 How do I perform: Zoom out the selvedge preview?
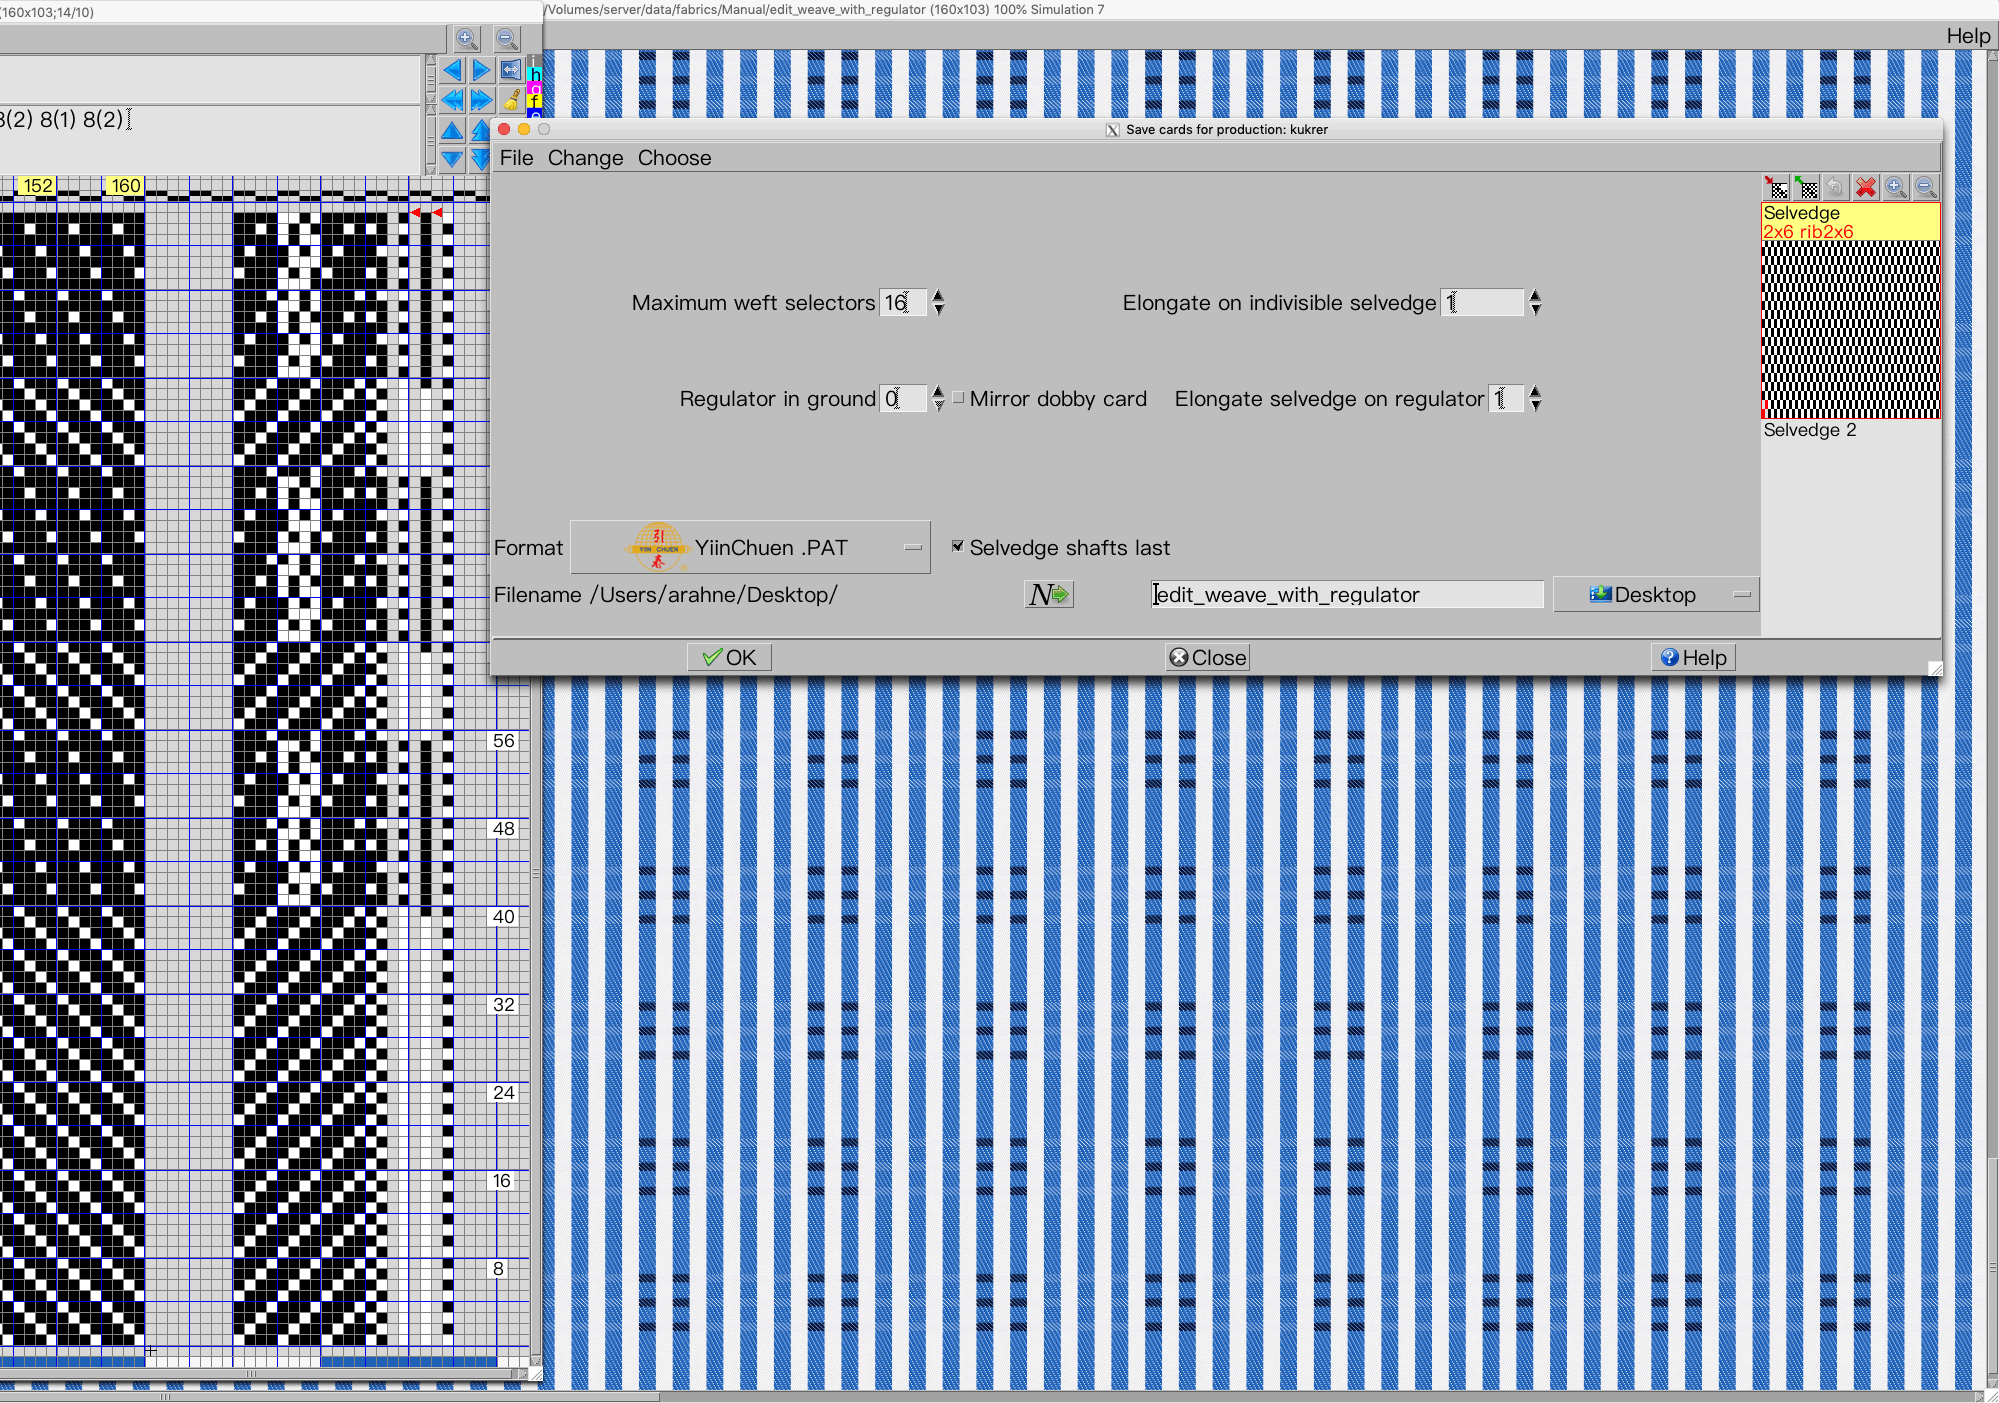click(x=1925, y=187)
